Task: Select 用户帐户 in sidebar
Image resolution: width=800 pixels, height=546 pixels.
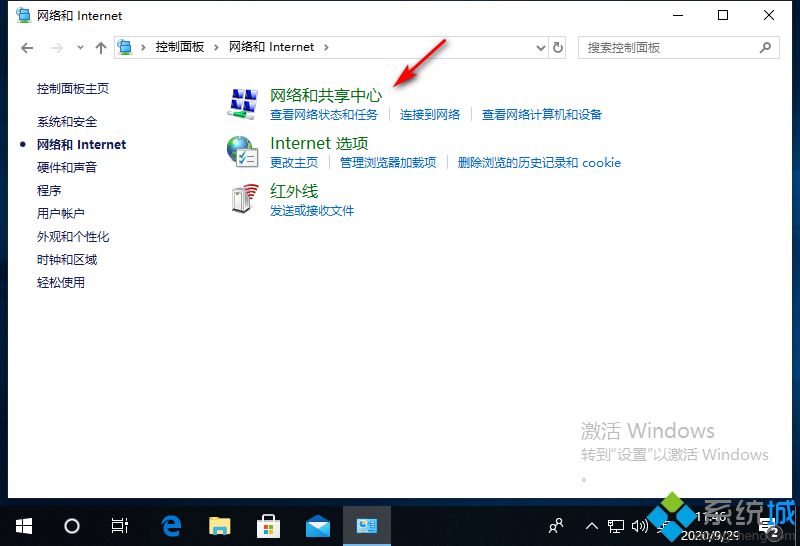Action: tap(61, 213)
